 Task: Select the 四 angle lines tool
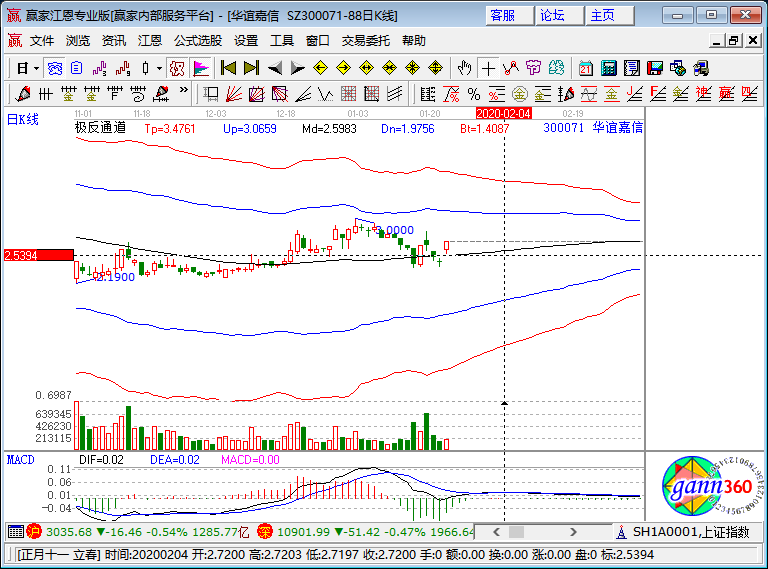click(750, 94)
